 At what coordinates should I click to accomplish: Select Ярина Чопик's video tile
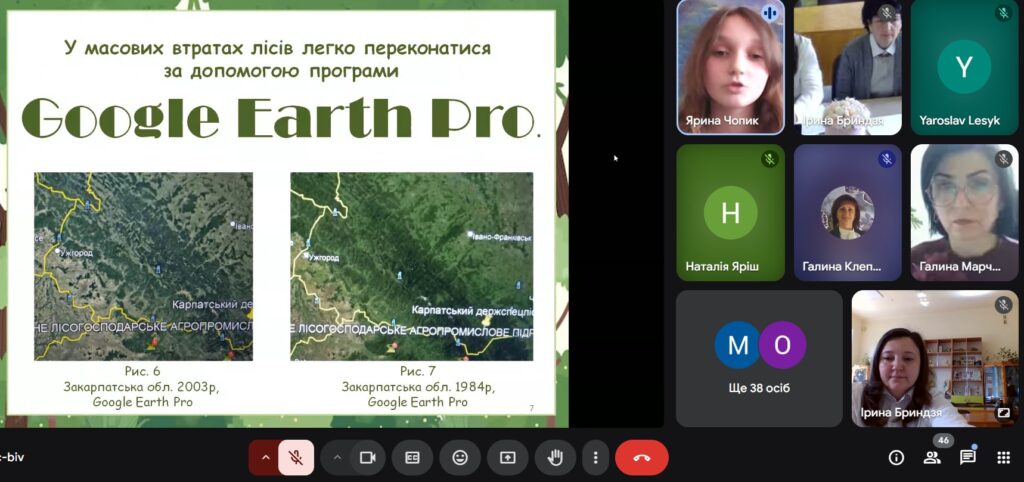pos(730,67)
